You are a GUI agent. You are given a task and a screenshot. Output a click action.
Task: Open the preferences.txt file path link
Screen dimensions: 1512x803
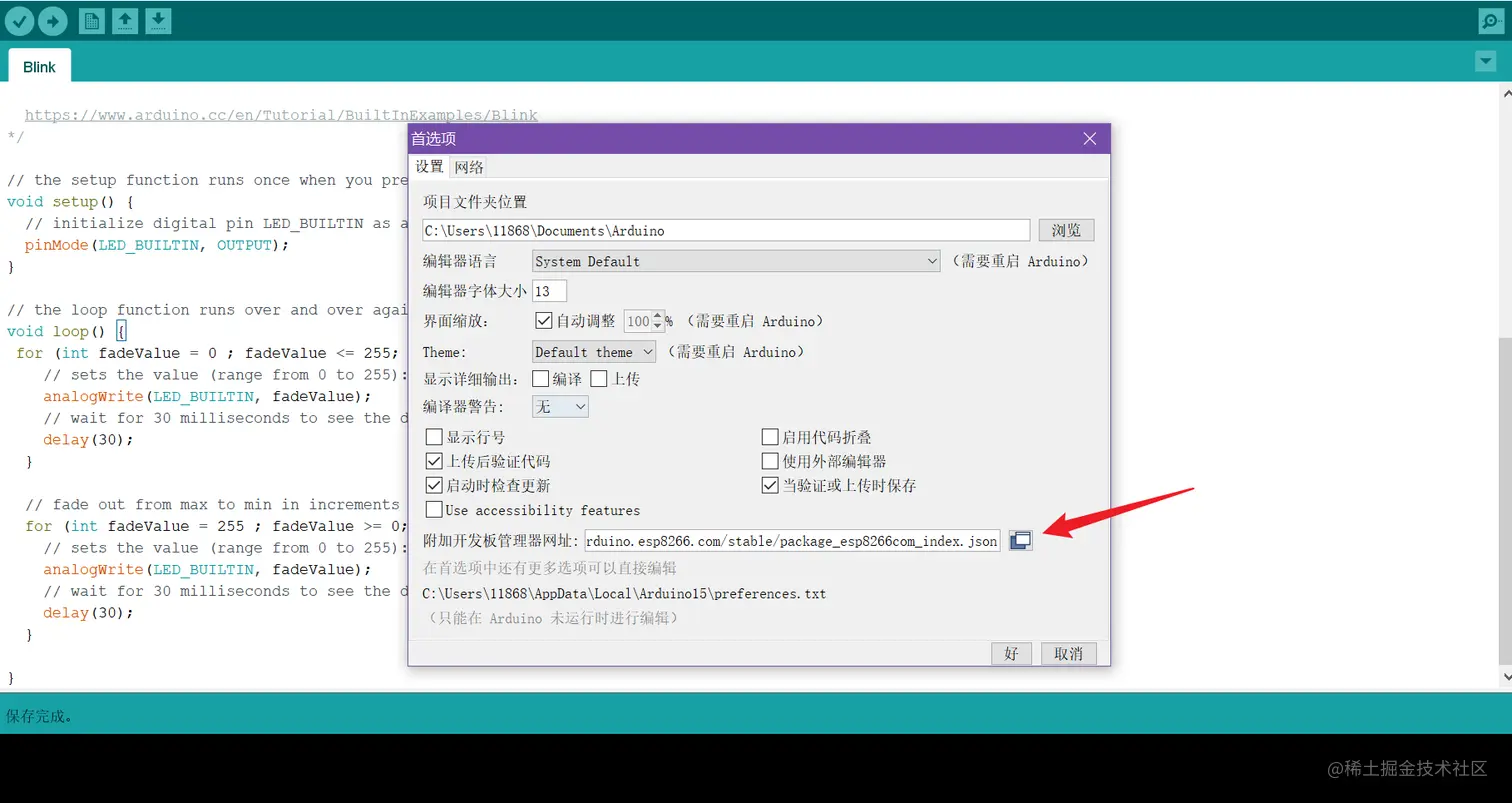pos(624,593)
